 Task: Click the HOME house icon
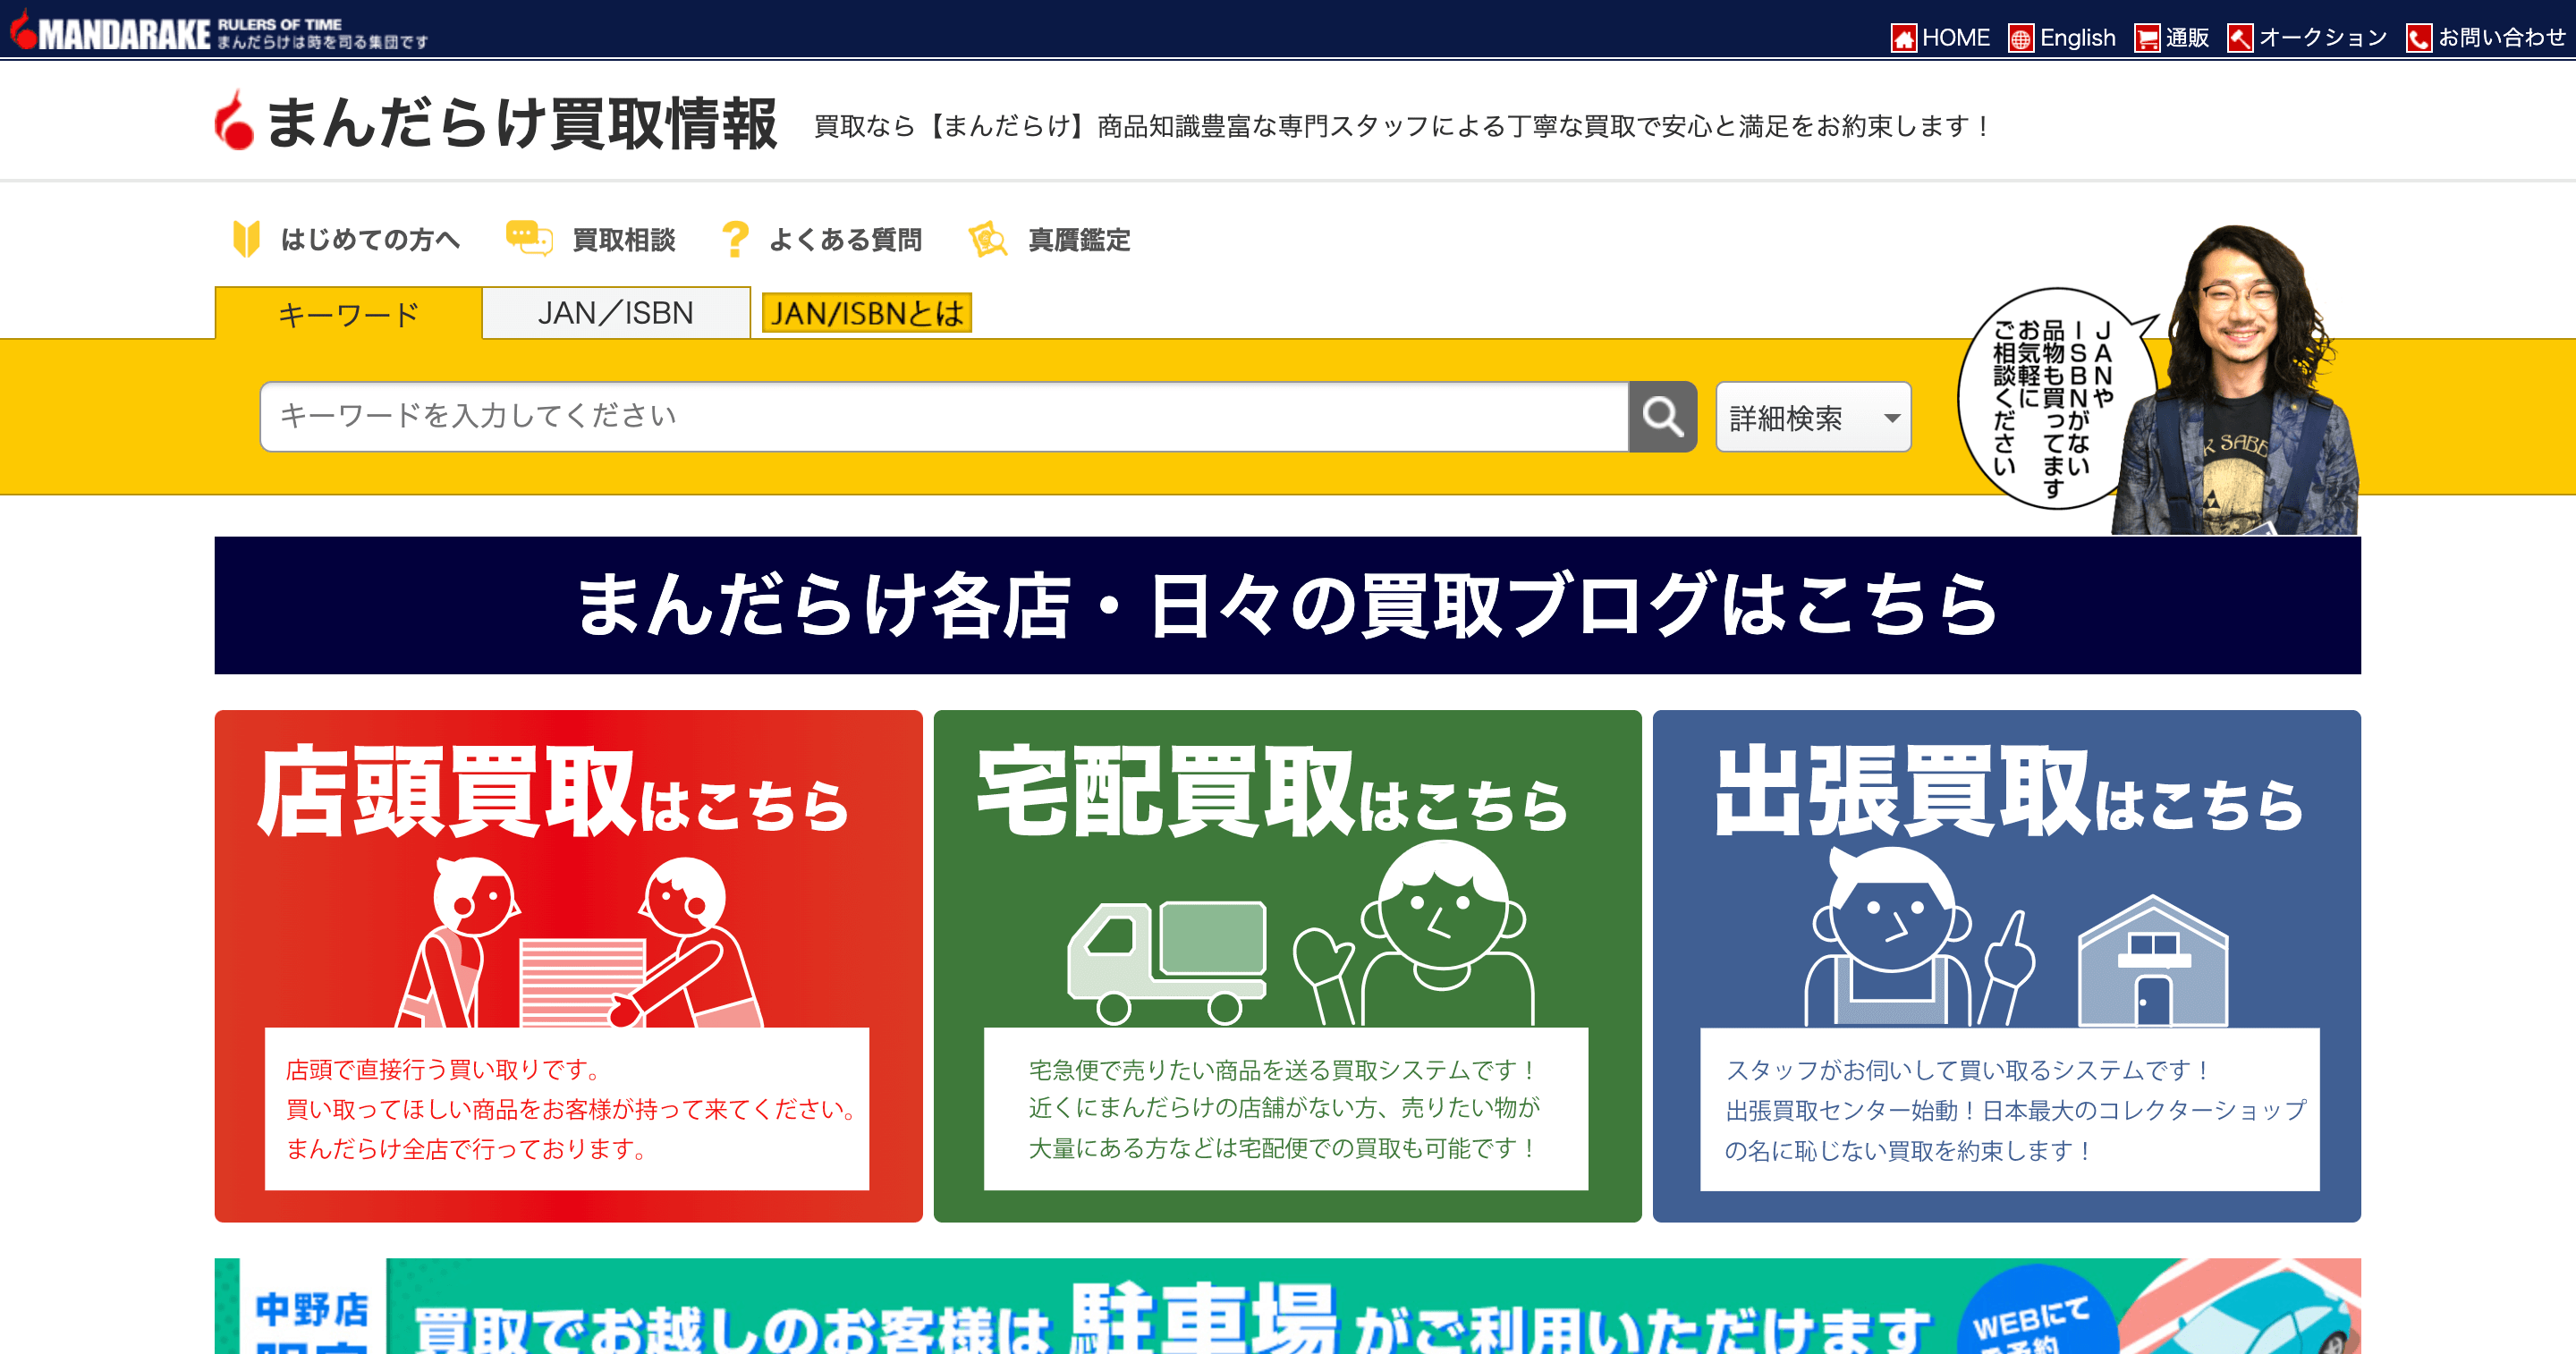[x=1903, y=38]
